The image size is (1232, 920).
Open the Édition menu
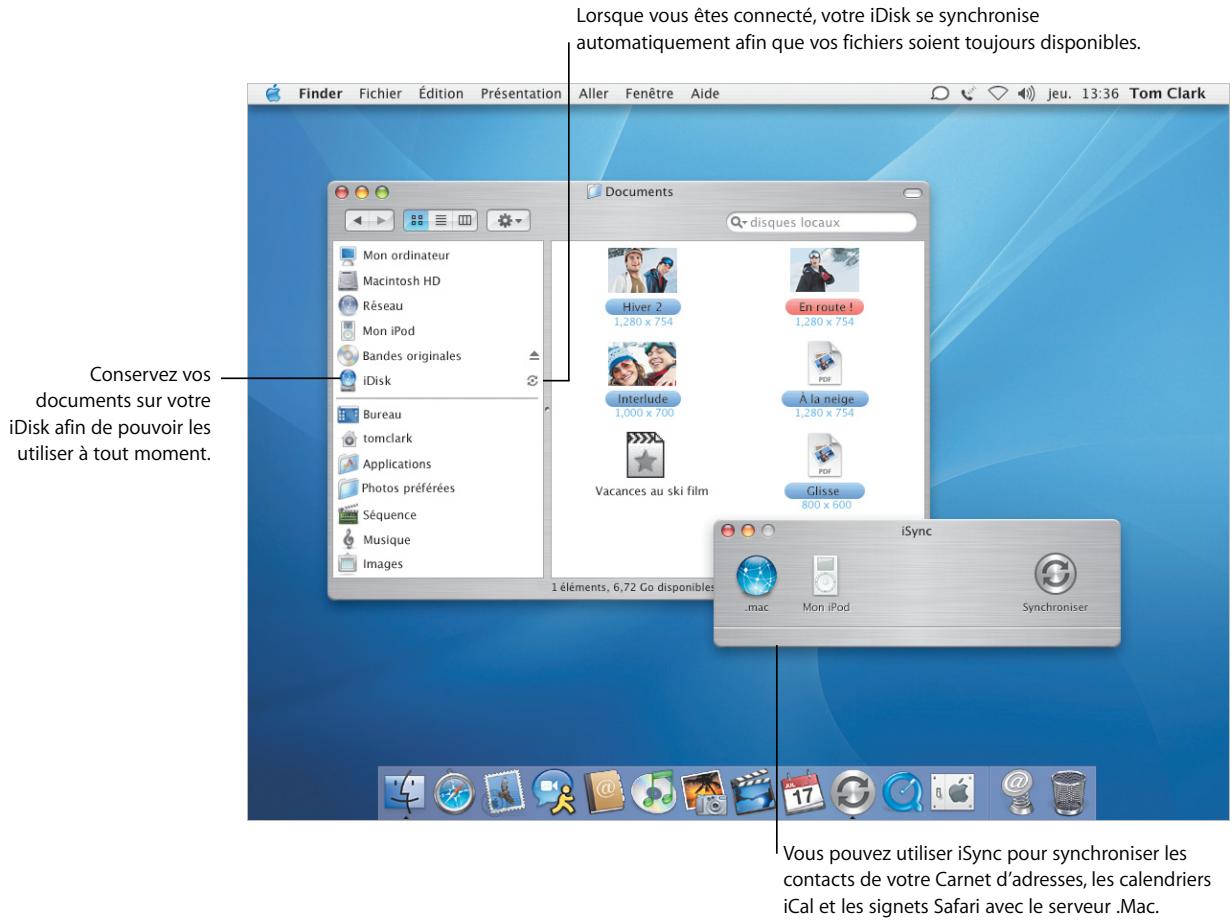441,94
